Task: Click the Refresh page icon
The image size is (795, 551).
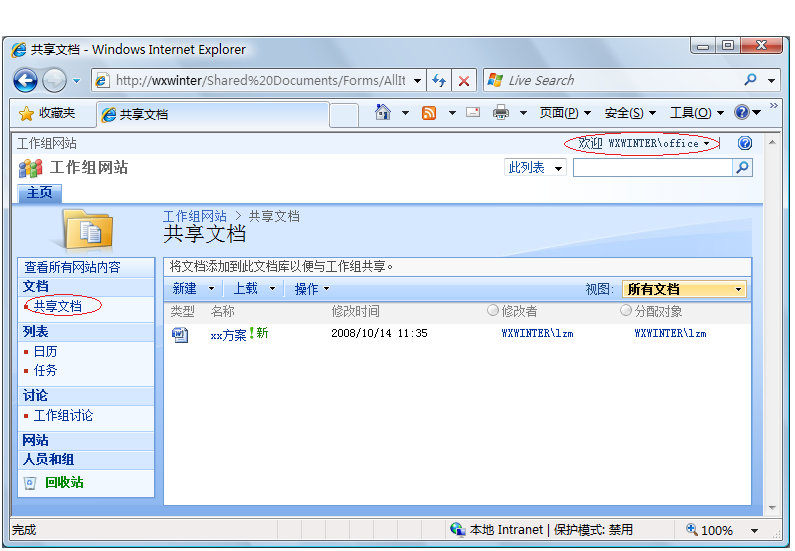Action: click(439, 81)
